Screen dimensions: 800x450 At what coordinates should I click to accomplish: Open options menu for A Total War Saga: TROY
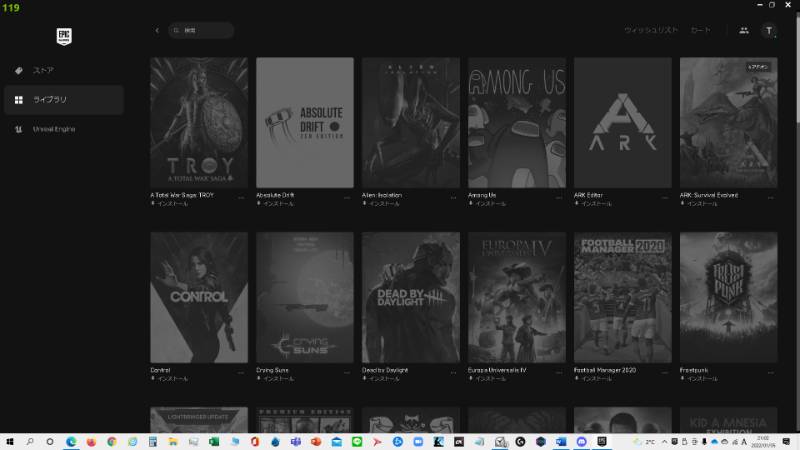point(241,198)
